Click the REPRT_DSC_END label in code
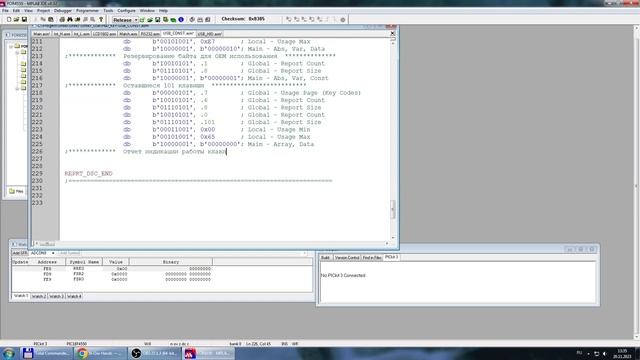 point(89,173)
